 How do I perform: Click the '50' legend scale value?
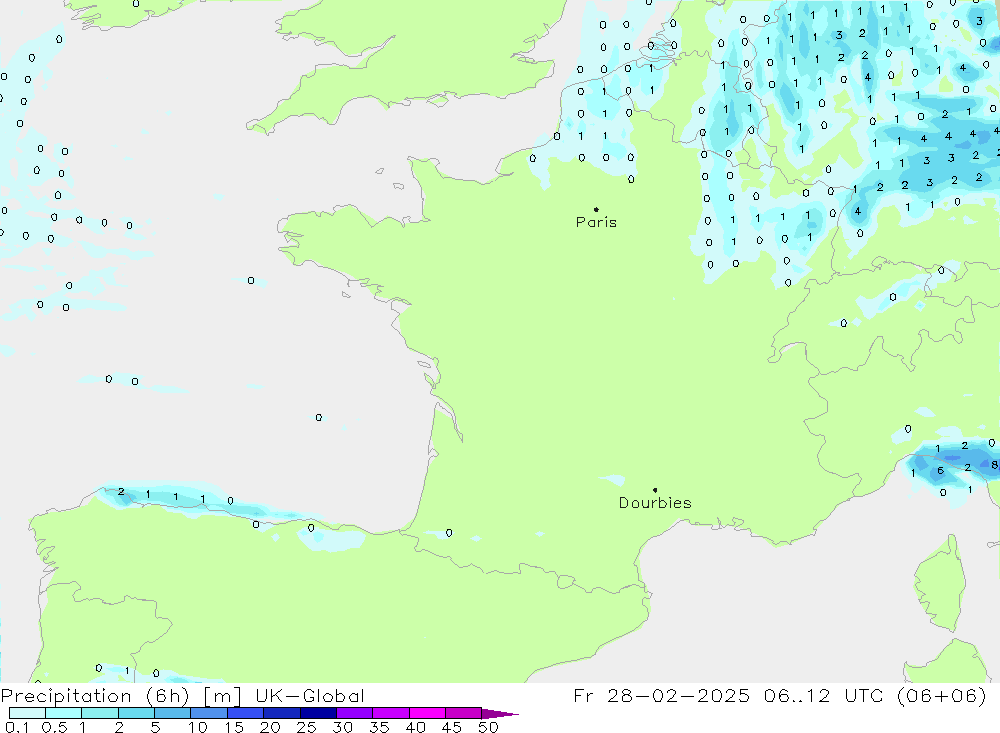(488, 727)
